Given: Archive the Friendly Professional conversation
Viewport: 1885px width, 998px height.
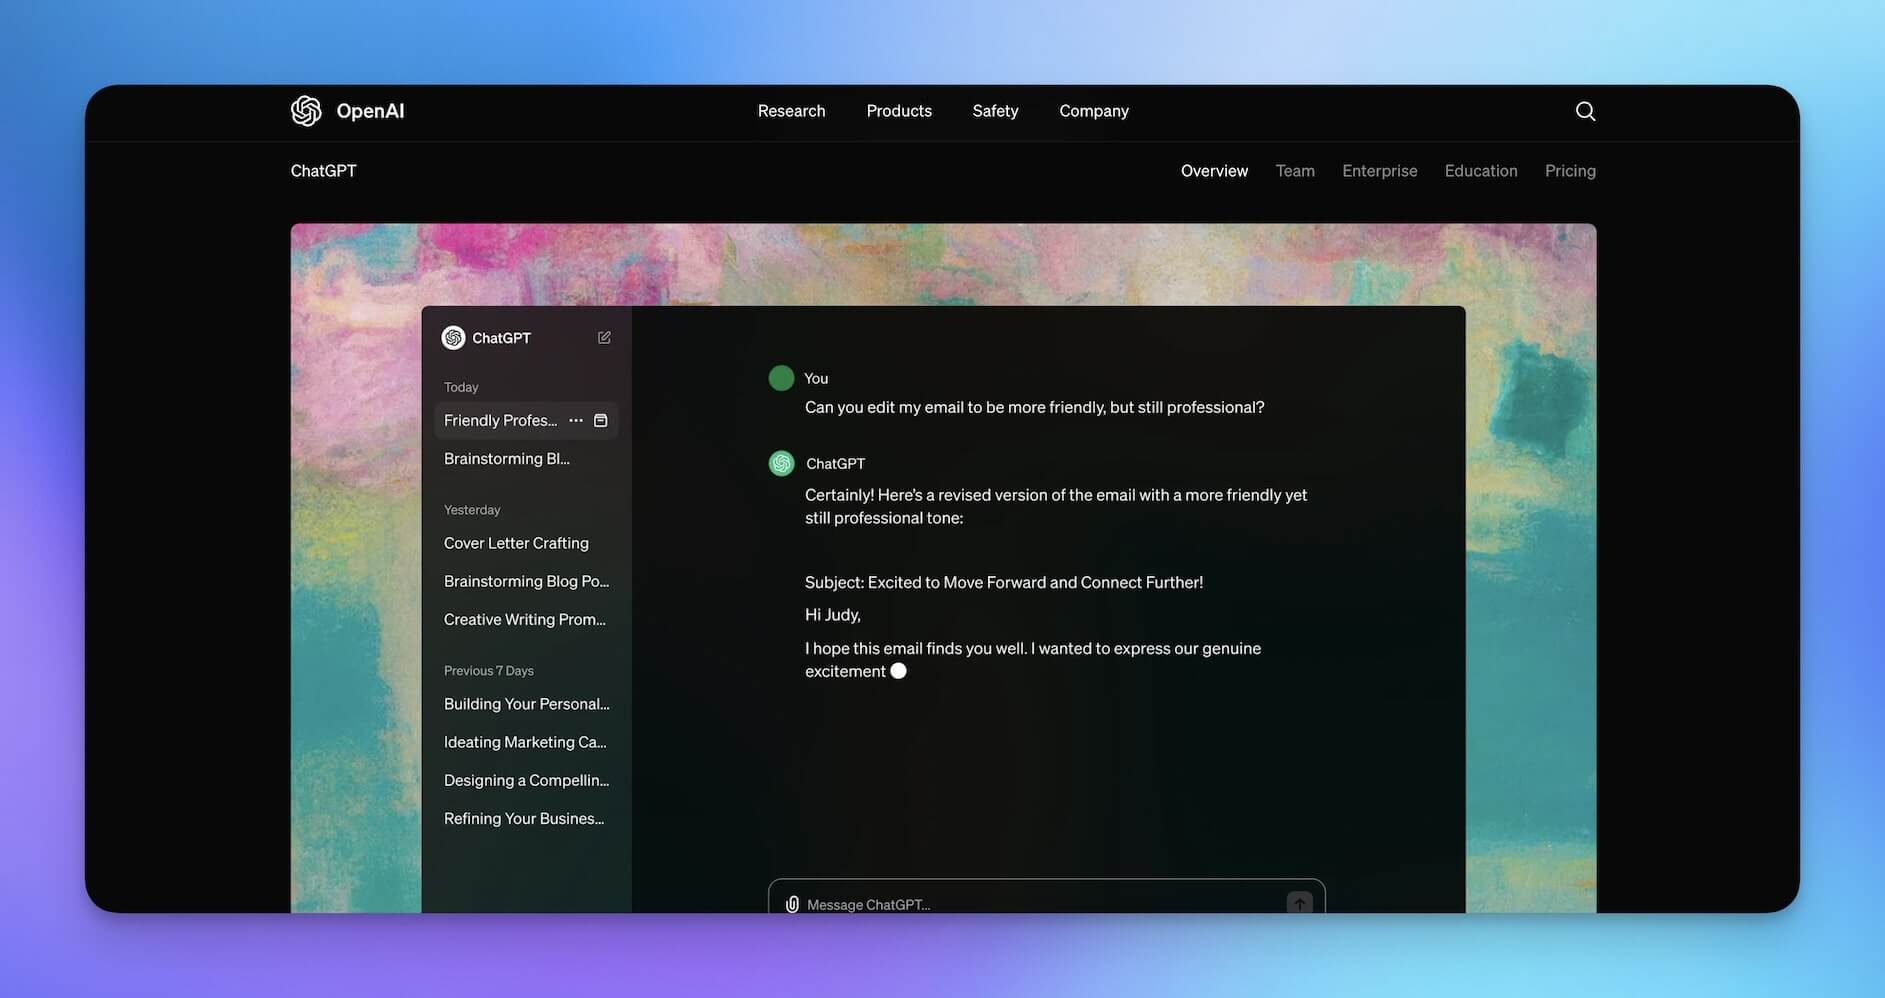Looking at the screenshot, I should click(600, 420).
